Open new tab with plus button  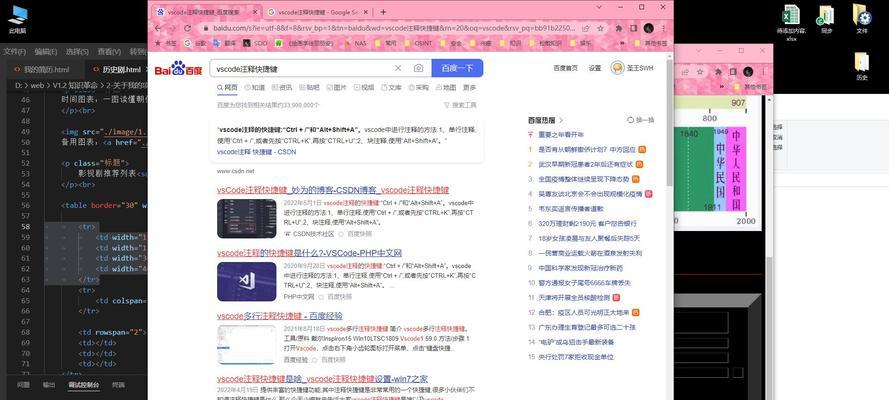coord(383,12)
